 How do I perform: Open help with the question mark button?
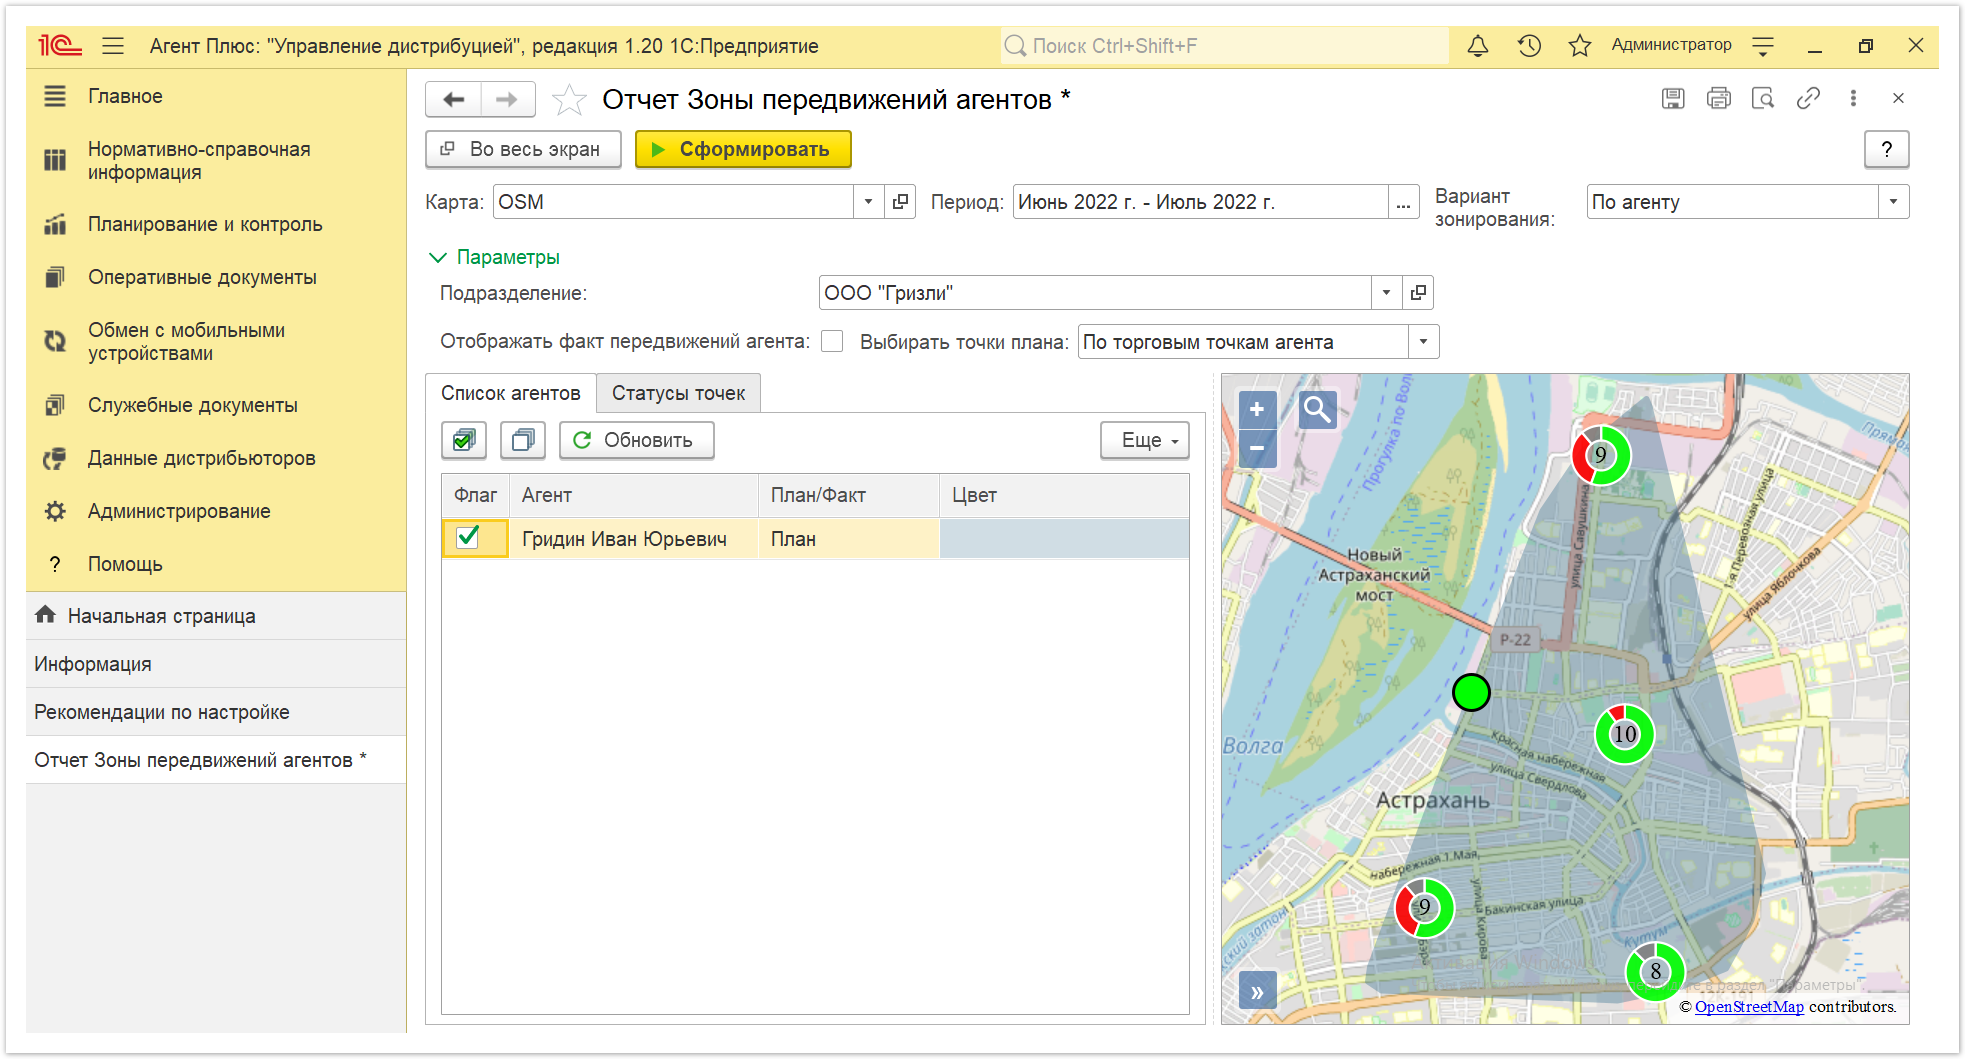(1887, 149)
